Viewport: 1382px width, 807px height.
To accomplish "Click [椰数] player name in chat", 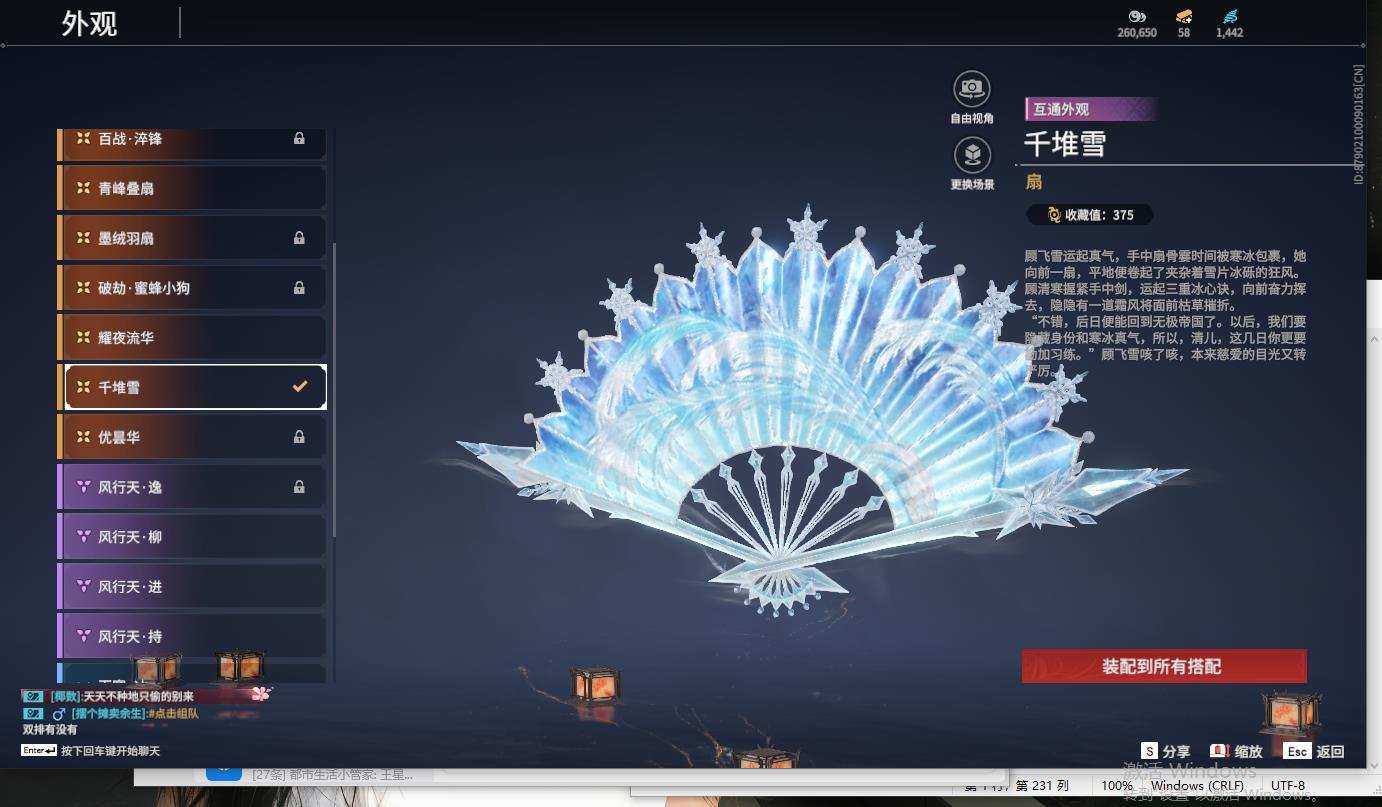I will tap(65, 696).
